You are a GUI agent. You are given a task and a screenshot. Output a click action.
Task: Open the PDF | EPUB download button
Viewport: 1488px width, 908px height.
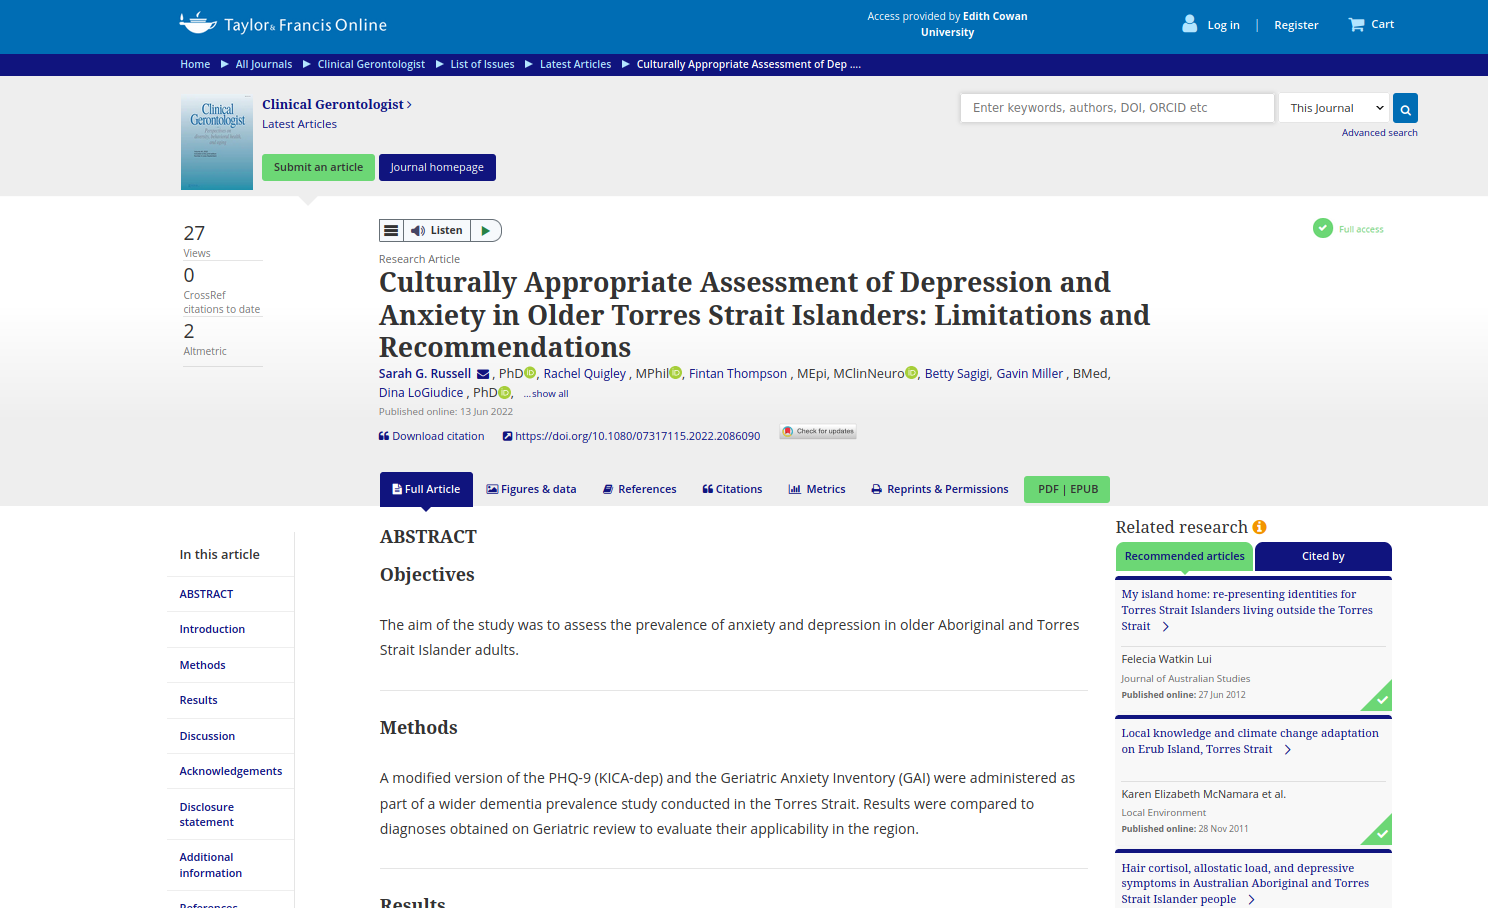[x=1067, y=489]
